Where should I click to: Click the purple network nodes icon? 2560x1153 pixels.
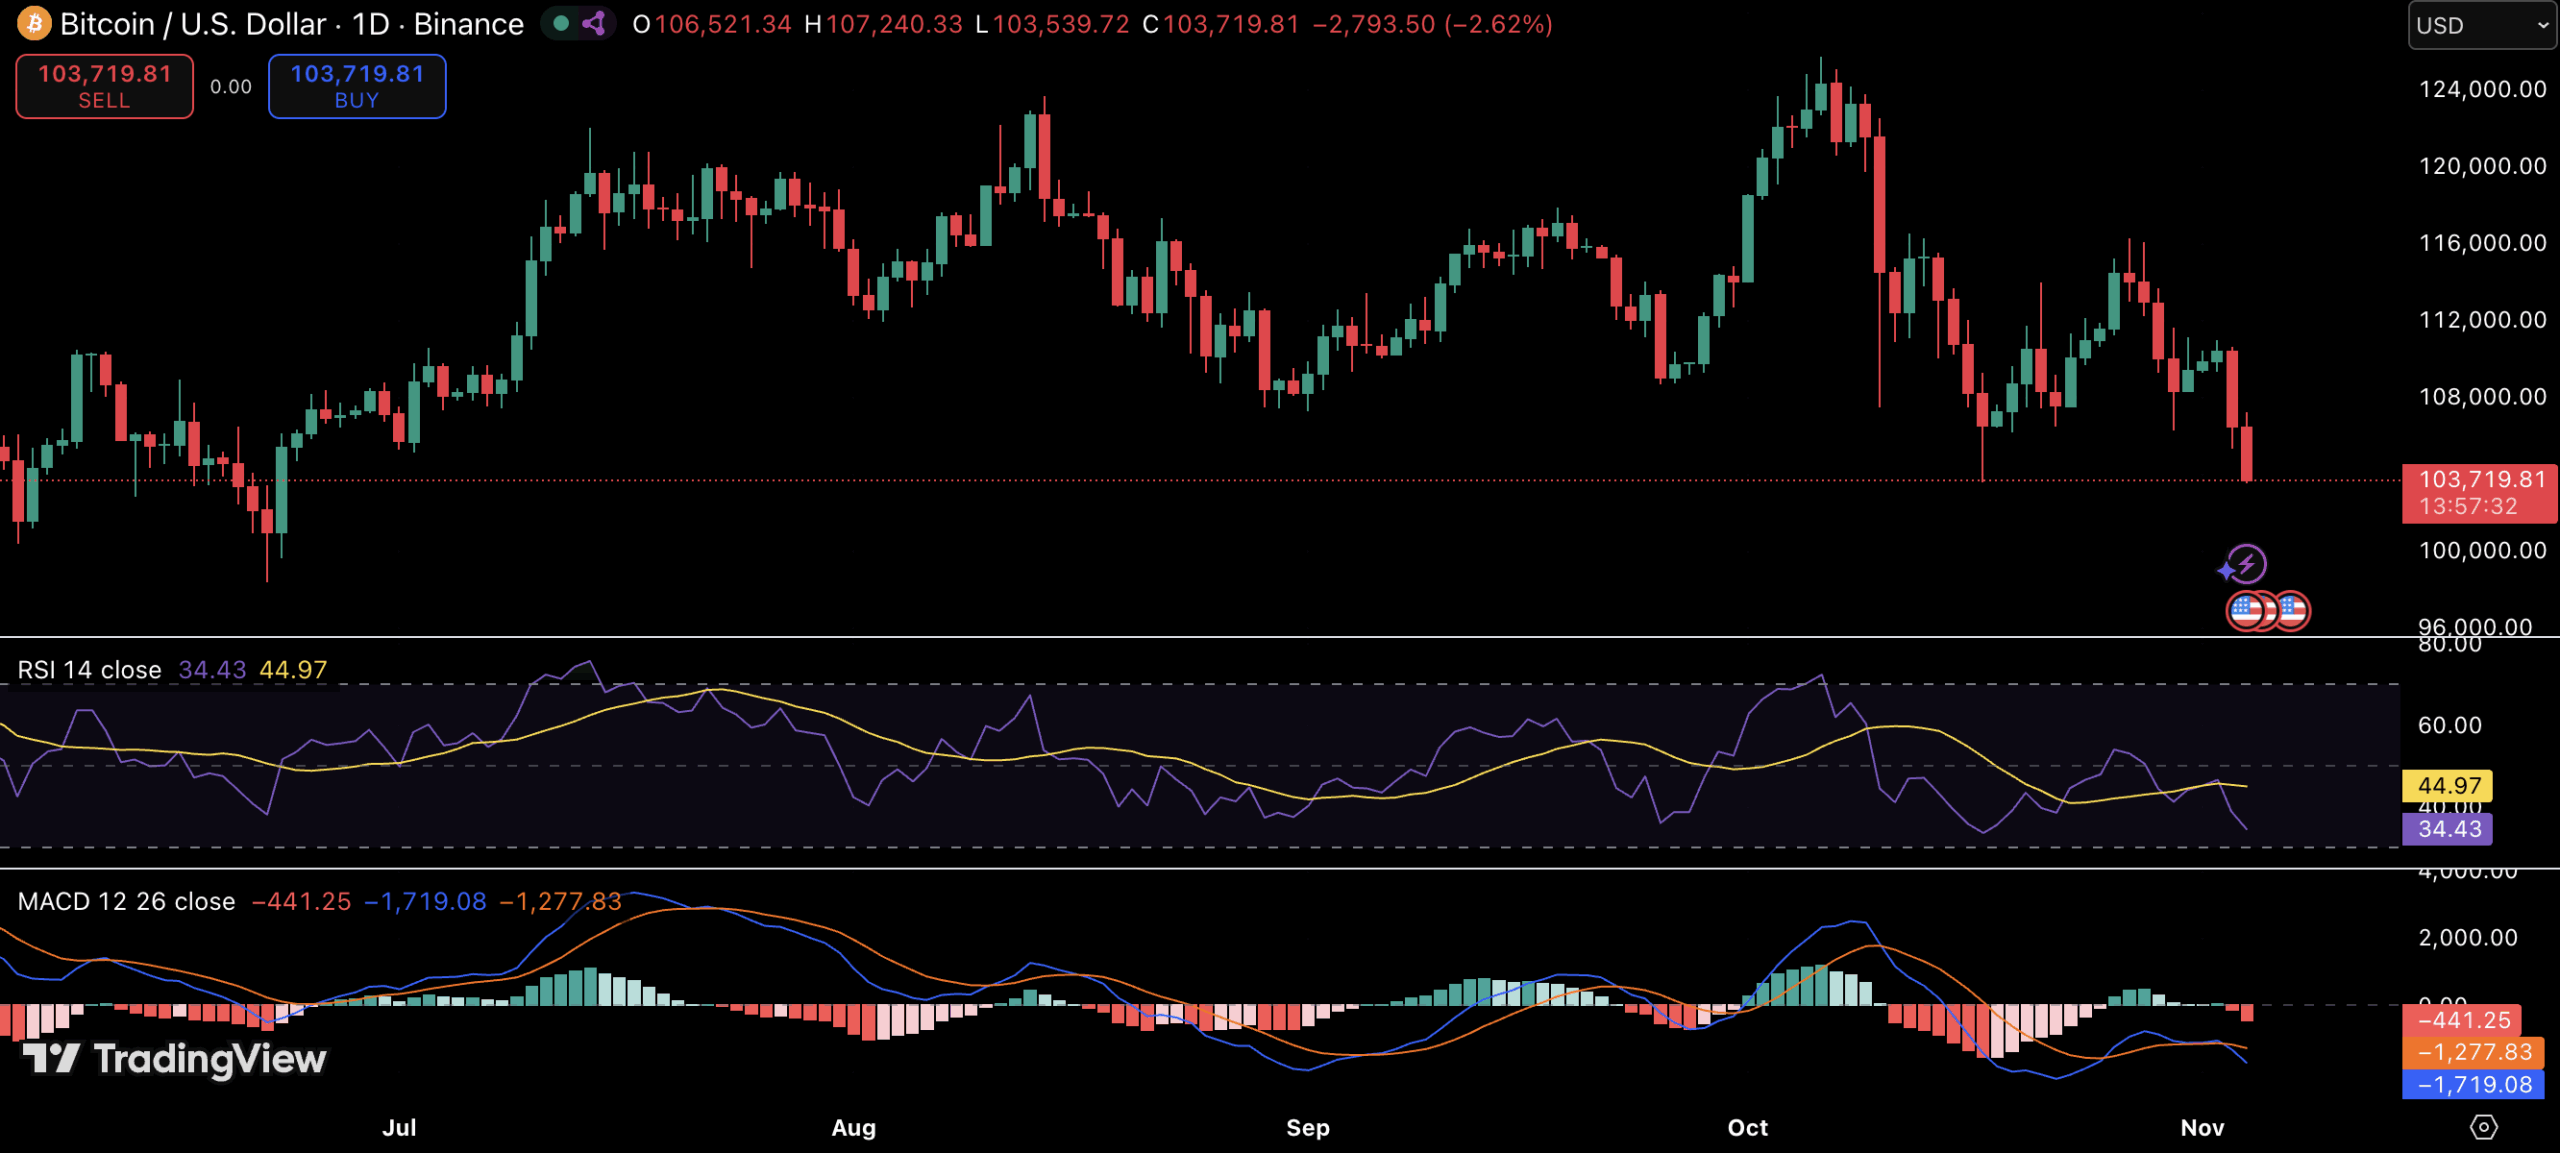point(594,23)
